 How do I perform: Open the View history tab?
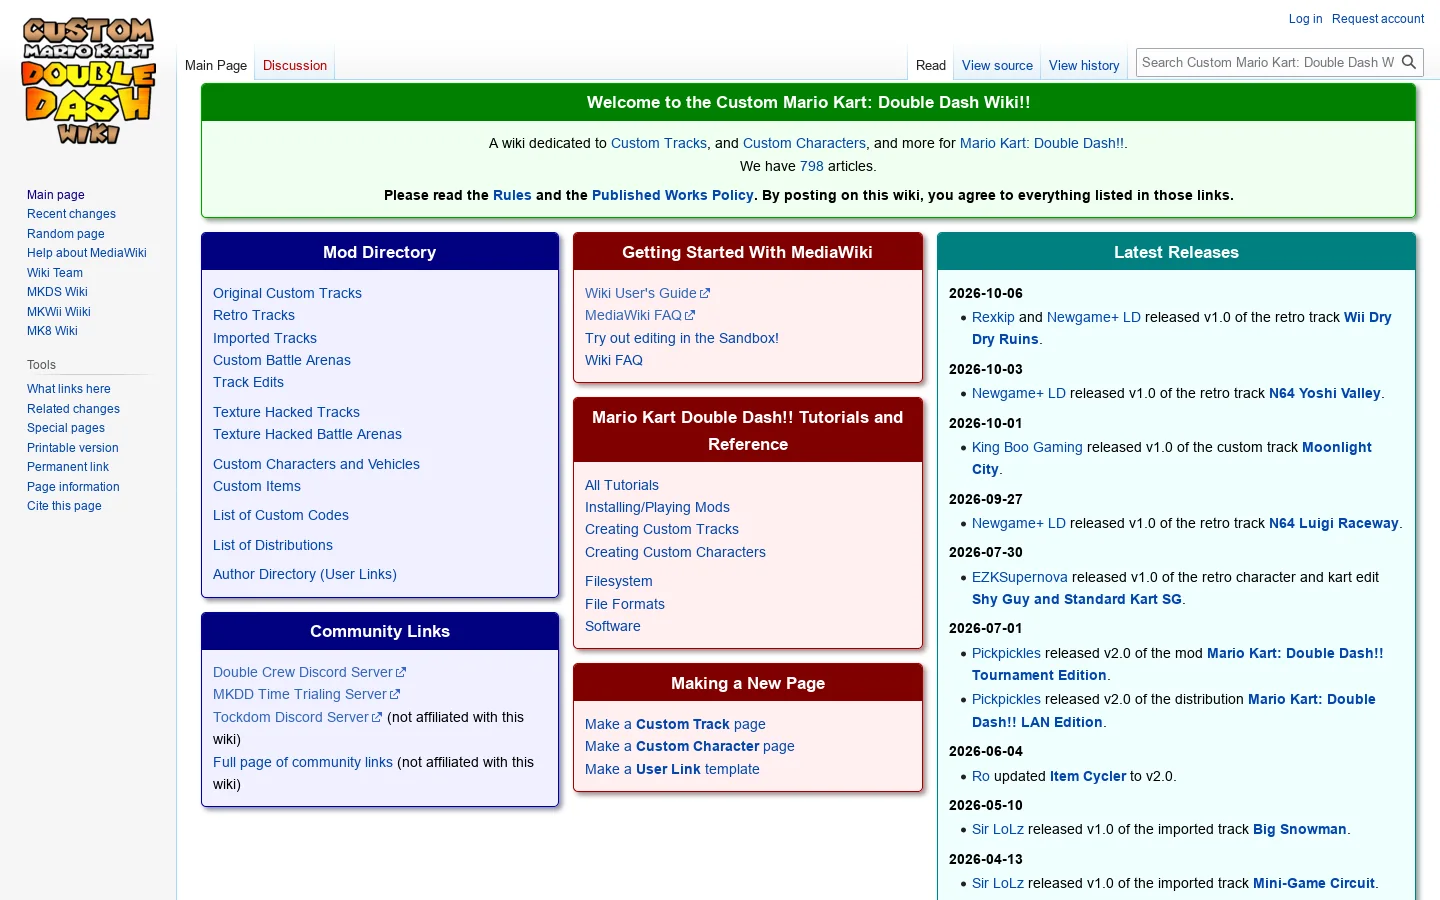[1084, 65]
